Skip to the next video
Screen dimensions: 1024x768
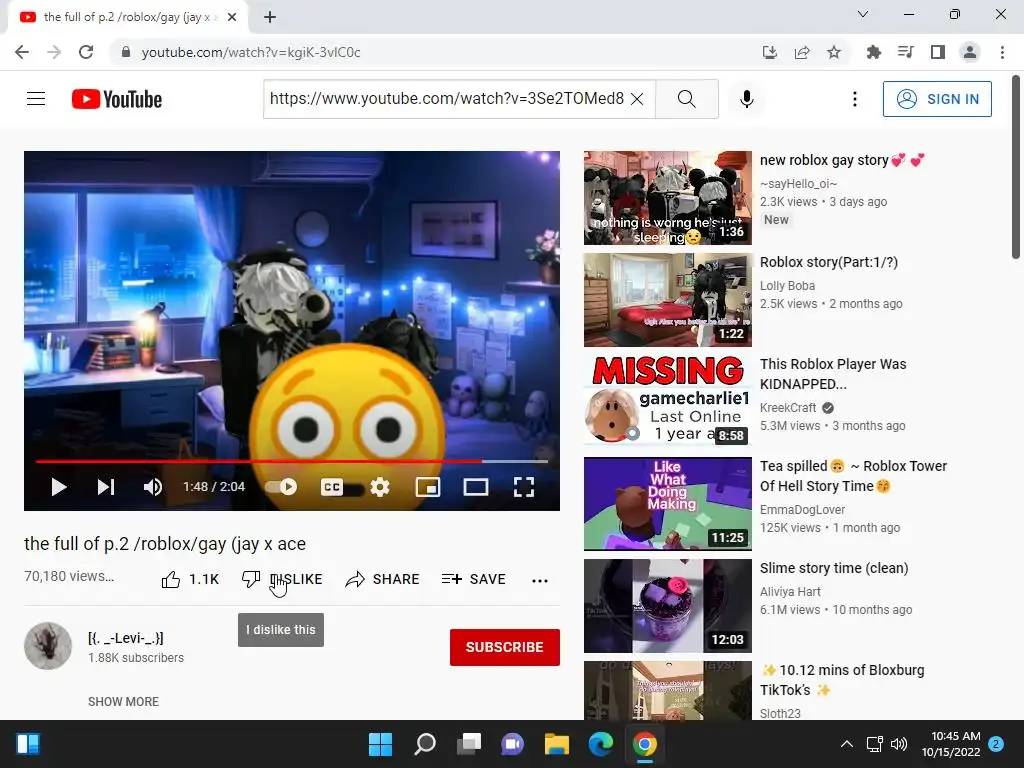(106, 487)
